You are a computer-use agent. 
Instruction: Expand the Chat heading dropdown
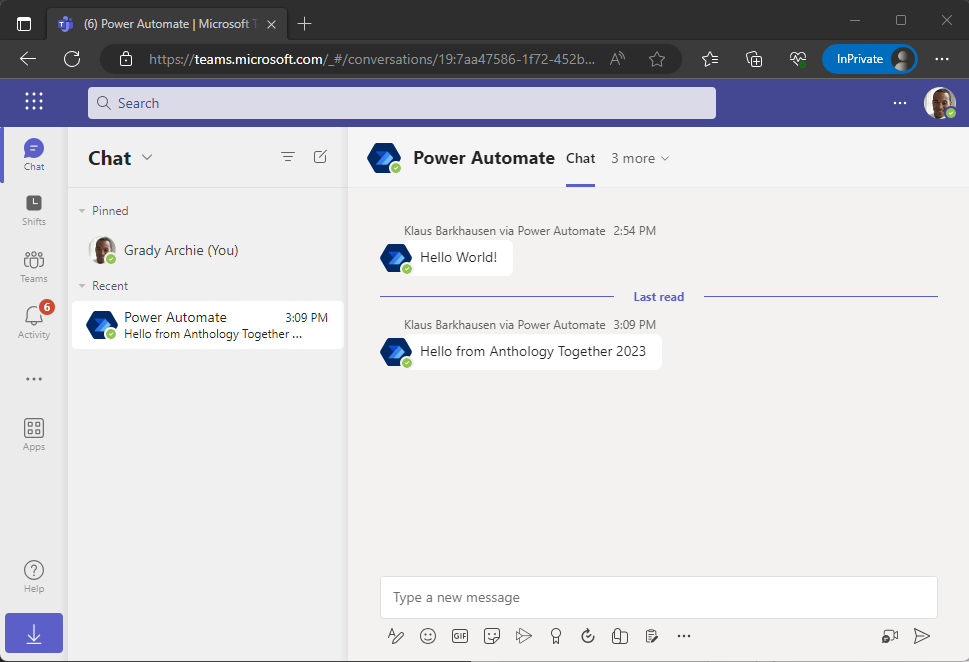(147, 157)
